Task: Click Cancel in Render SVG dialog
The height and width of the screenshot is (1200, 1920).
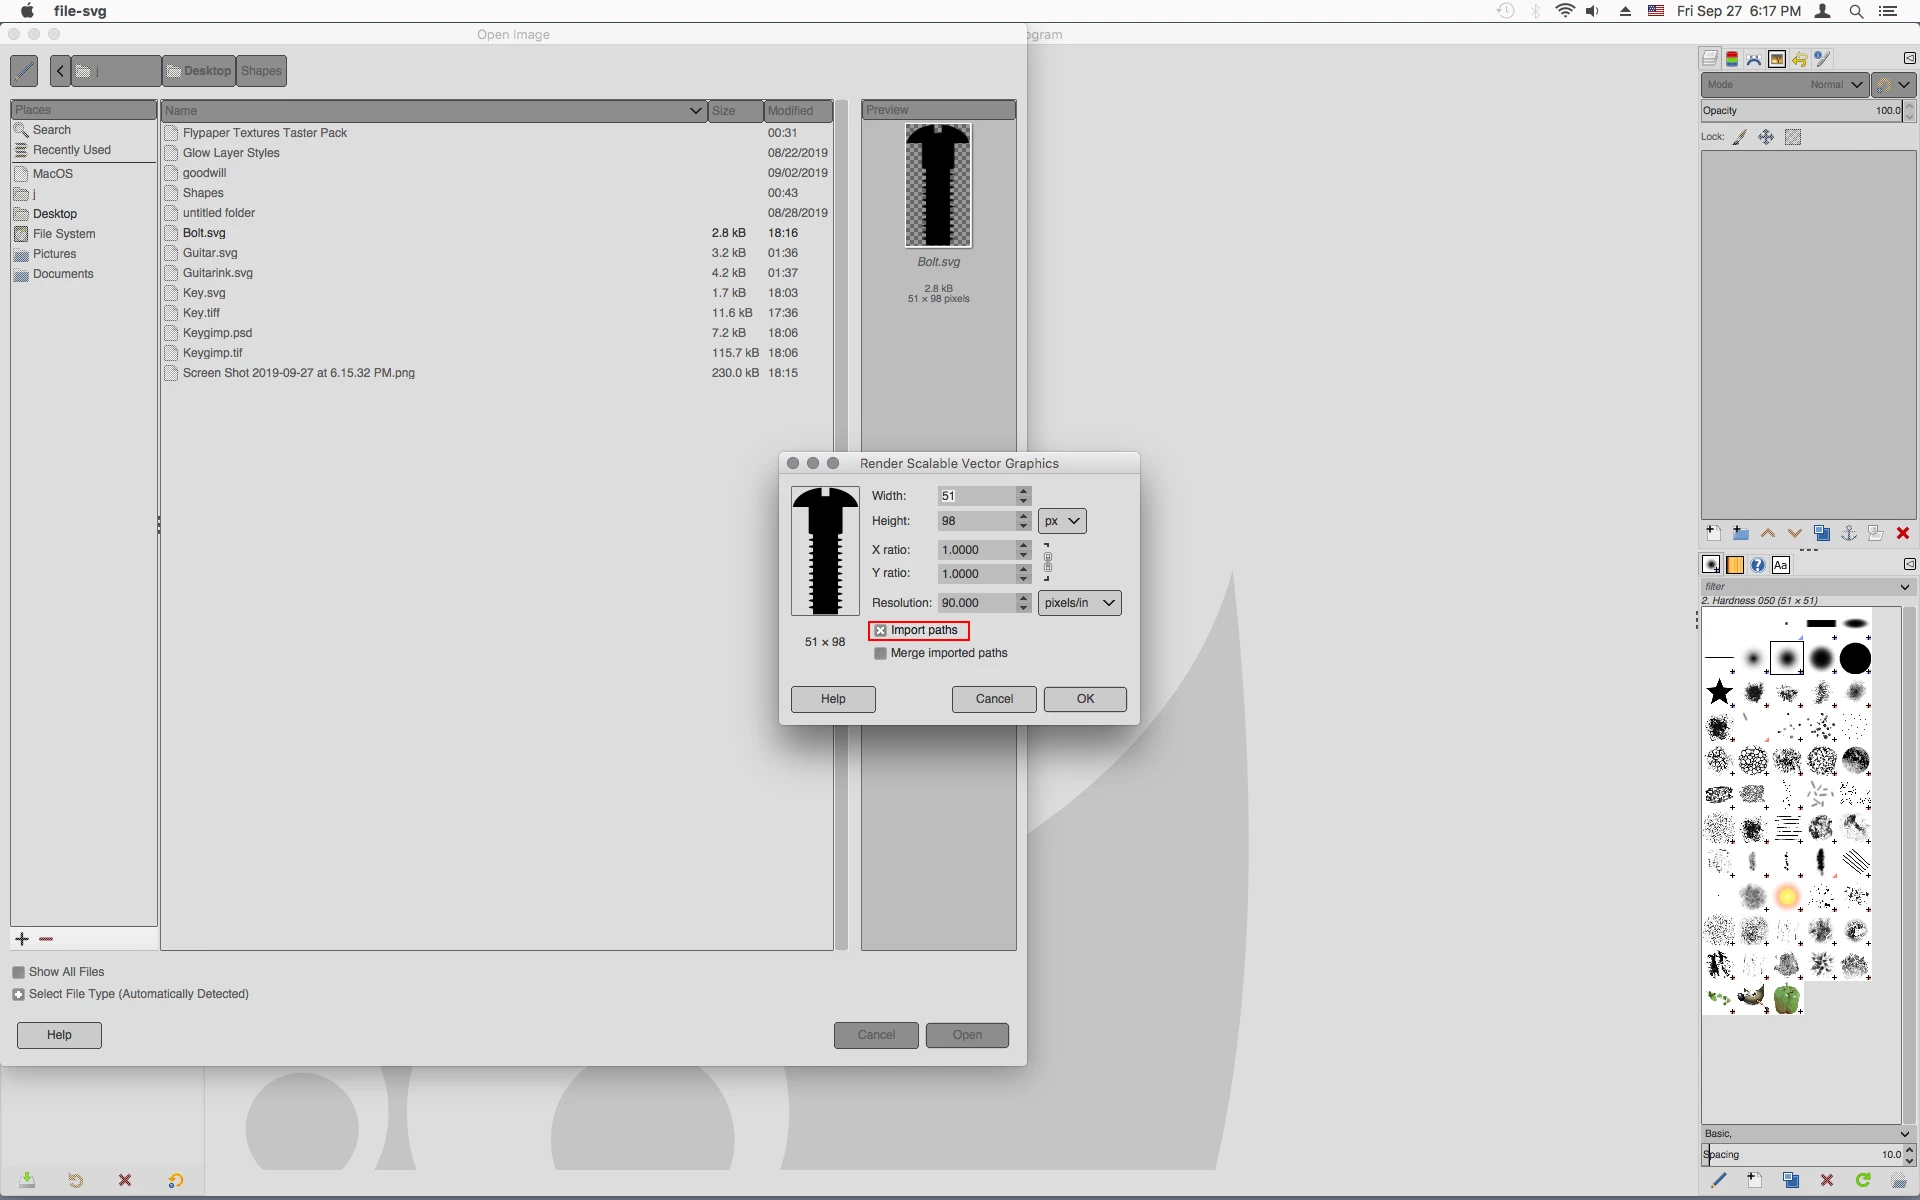Action: click(x=994, y=699)
